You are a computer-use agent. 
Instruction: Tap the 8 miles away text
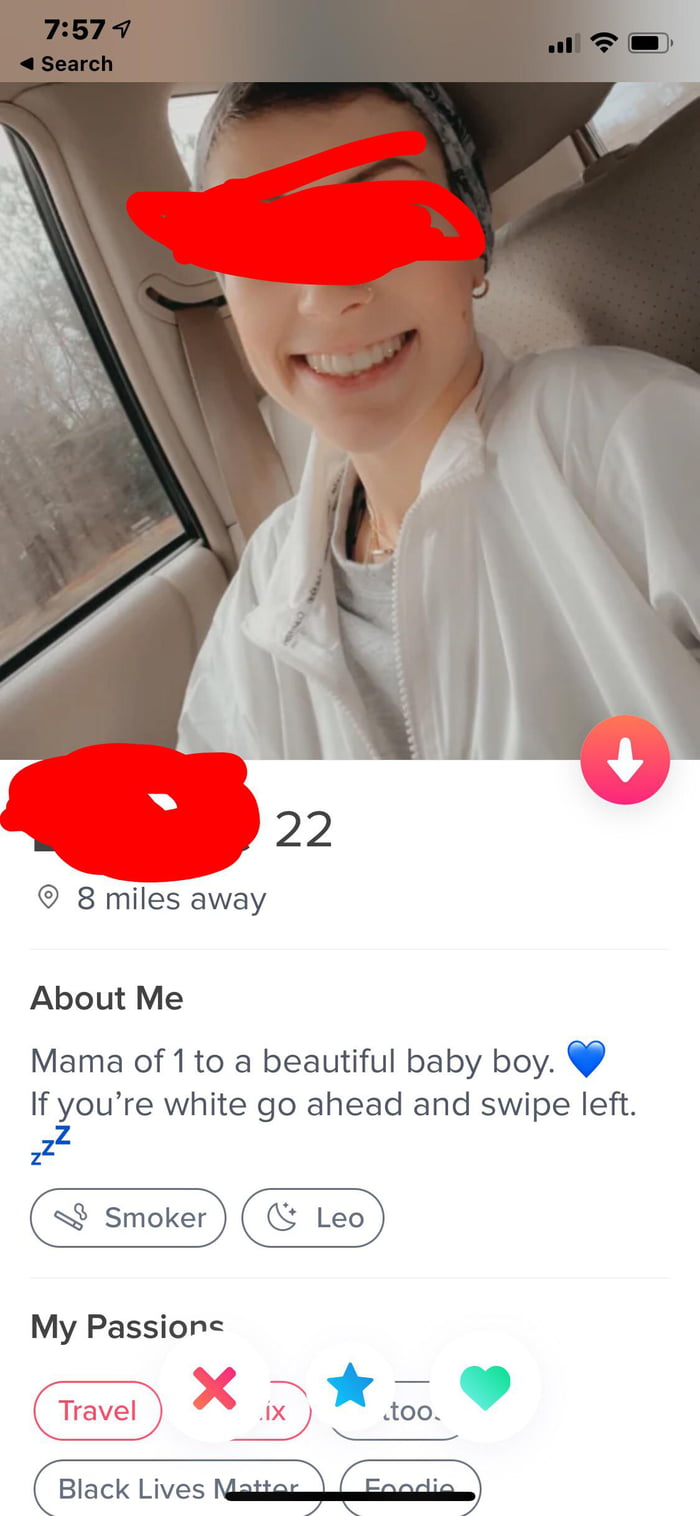coord(172,899)
